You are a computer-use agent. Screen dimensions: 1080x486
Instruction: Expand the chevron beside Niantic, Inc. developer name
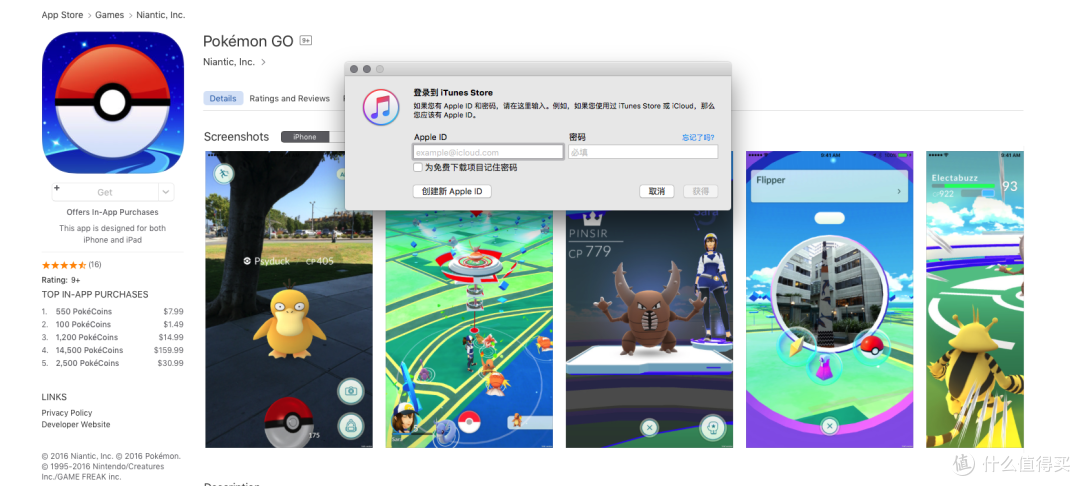tap(263, 62)
